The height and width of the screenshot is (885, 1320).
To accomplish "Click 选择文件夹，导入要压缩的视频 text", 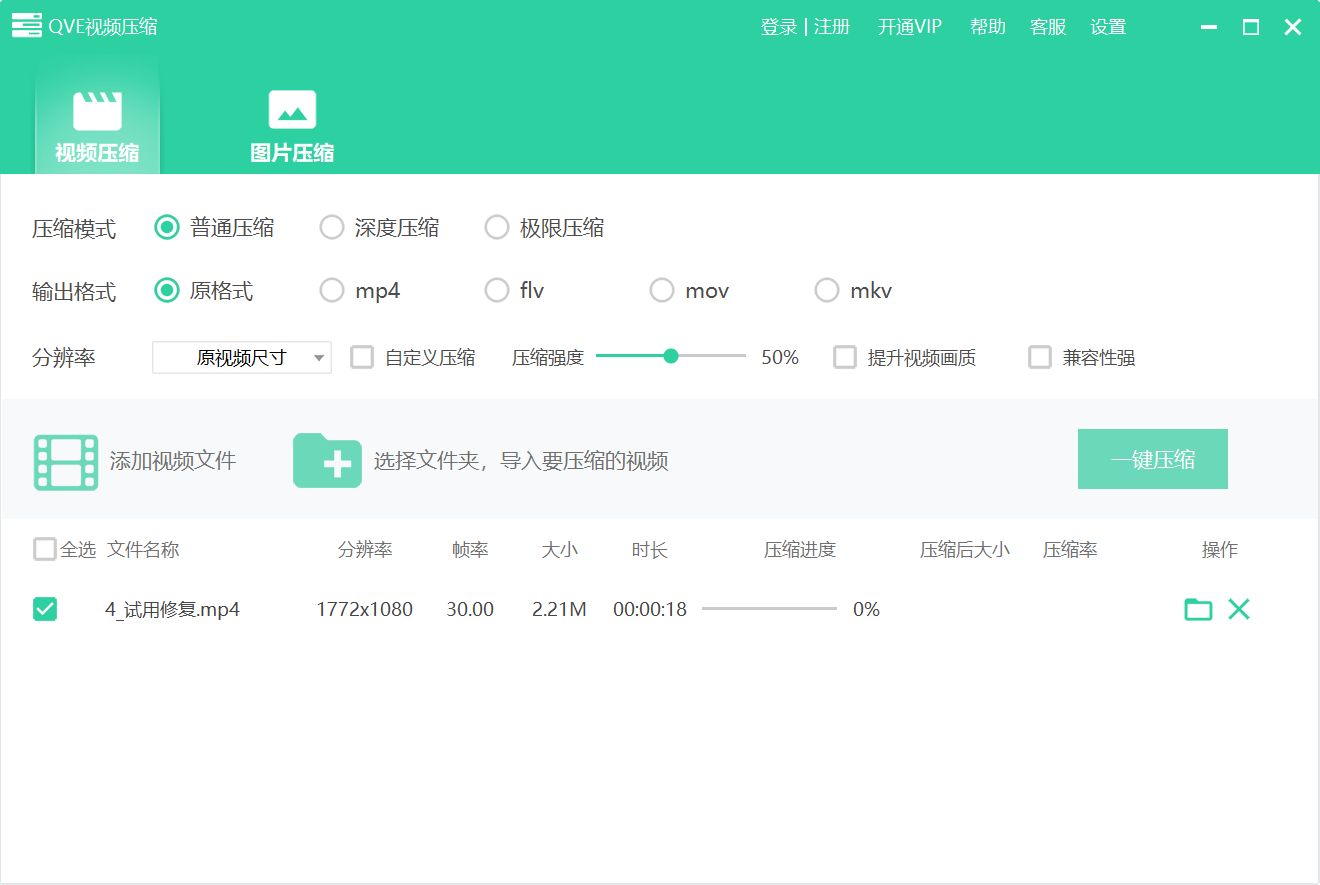I will 521,461.
